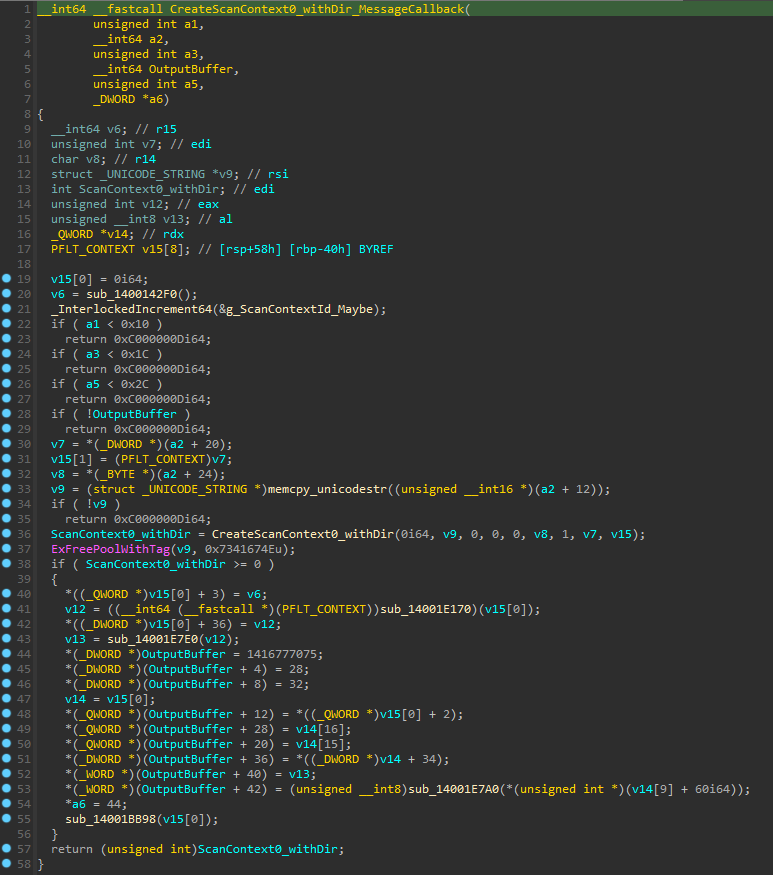
Task: Click the rdx register comment for v14
Action: (x=174, y=234)
